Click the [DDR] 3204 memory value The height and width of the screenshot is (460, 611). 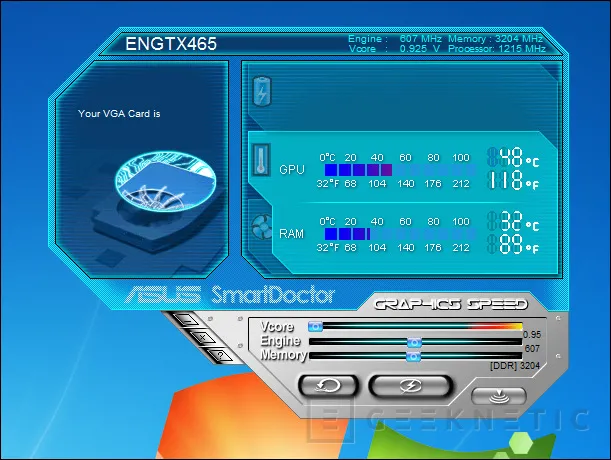point(515,366)
